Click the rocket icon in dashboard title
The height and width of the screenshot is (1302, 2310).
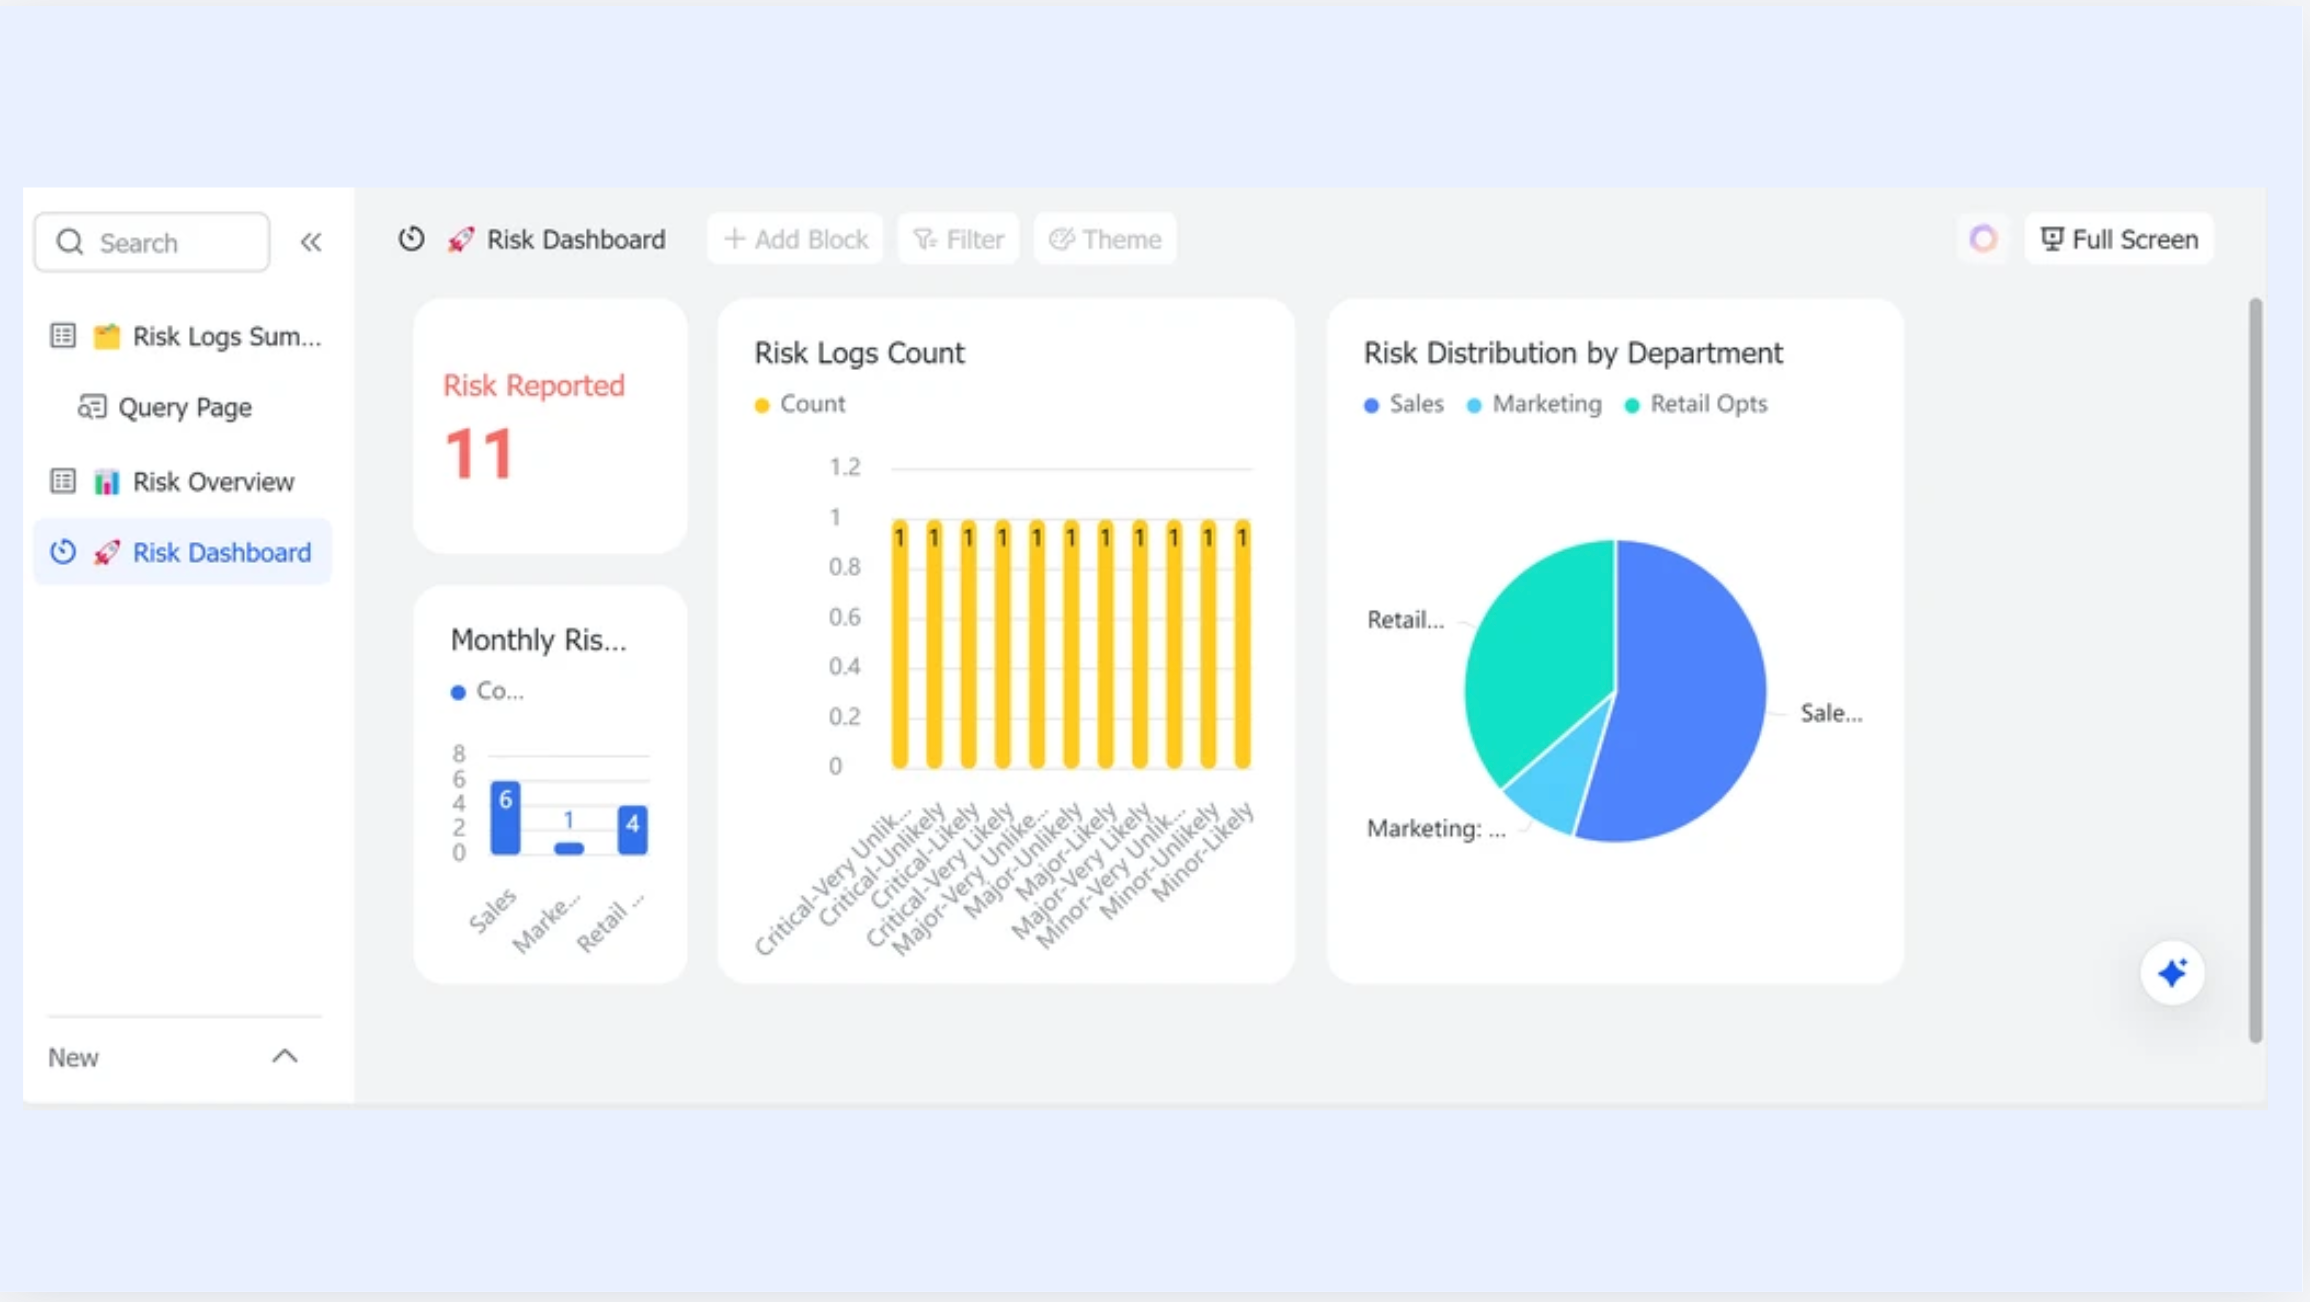point(460,240)
